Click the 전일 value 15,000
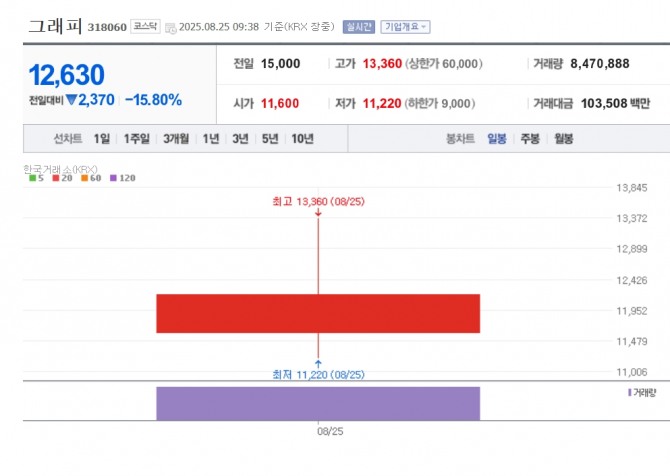 (x=280, y=64)
